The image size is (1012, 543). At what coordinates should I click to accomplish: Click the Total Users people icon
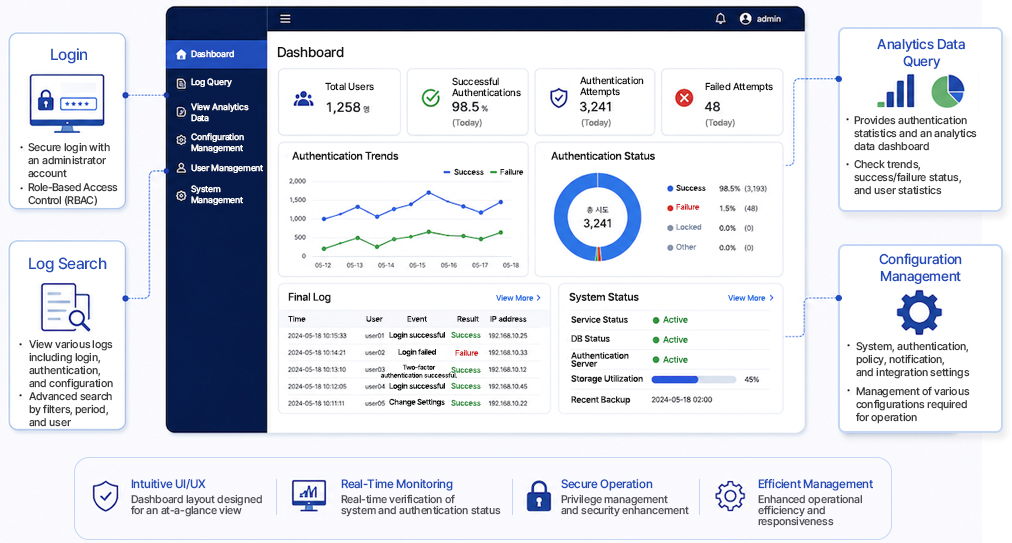click(303, 99)
